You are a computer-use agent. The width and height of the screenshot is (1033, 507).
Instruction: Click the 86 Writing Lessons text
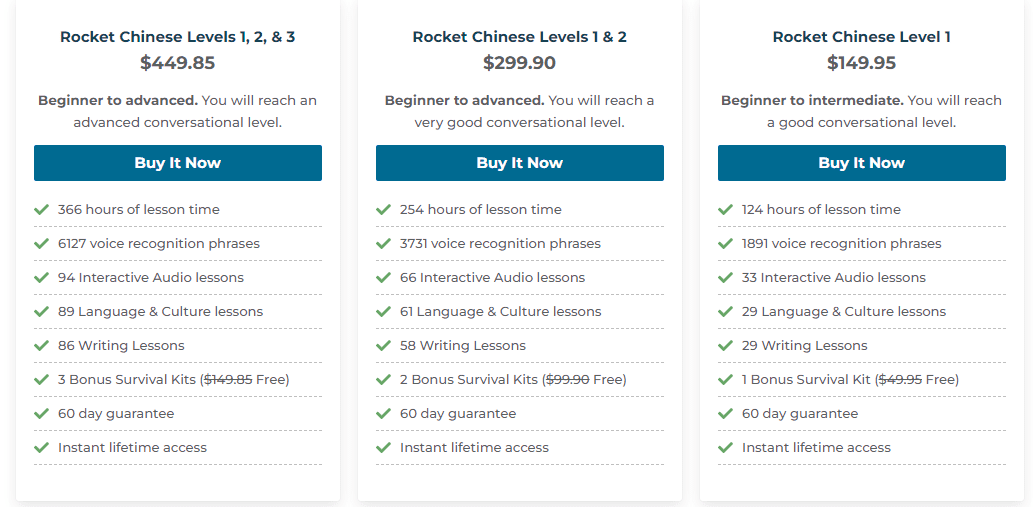(x=121, y=346)
